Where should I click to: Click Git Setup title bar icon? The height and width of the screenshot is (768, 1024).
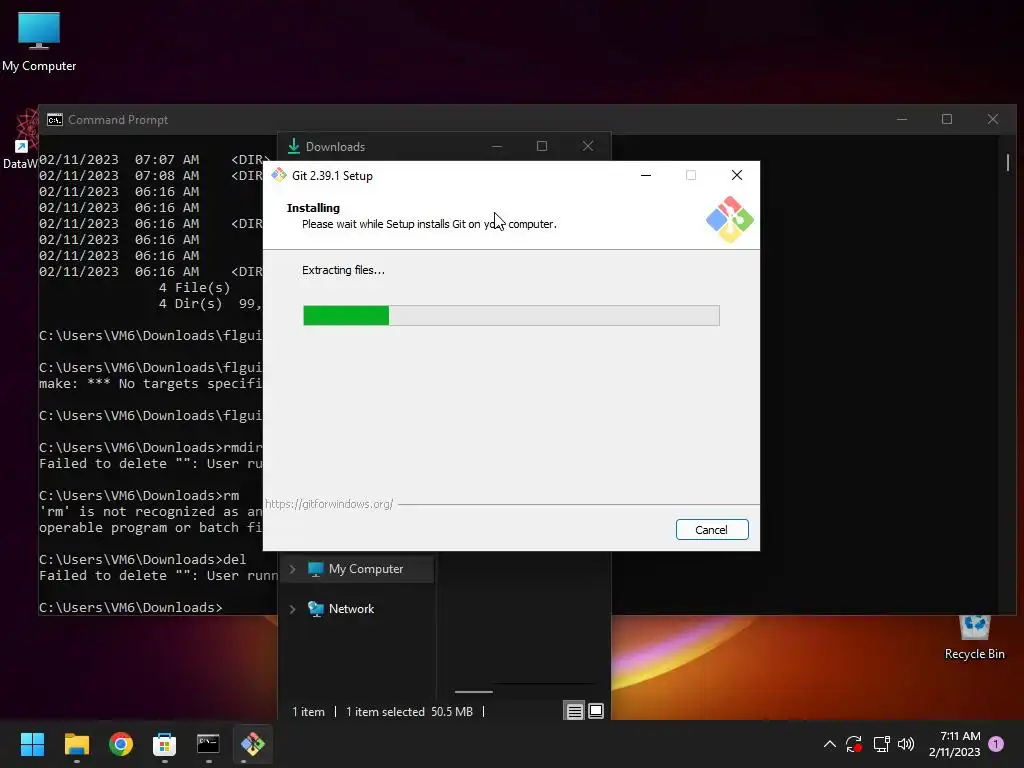(x=280, y=175)
